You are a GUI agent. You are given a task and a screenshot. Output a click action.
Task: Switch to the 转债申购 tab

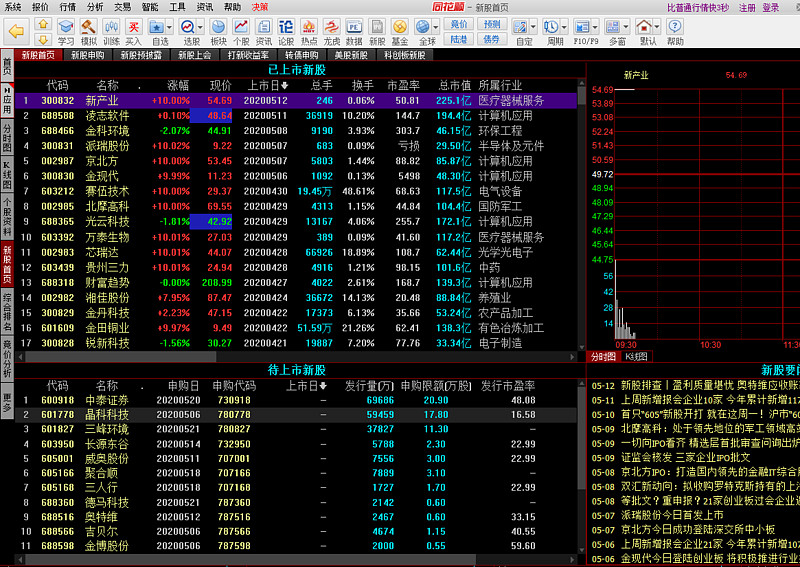(302, 55)
